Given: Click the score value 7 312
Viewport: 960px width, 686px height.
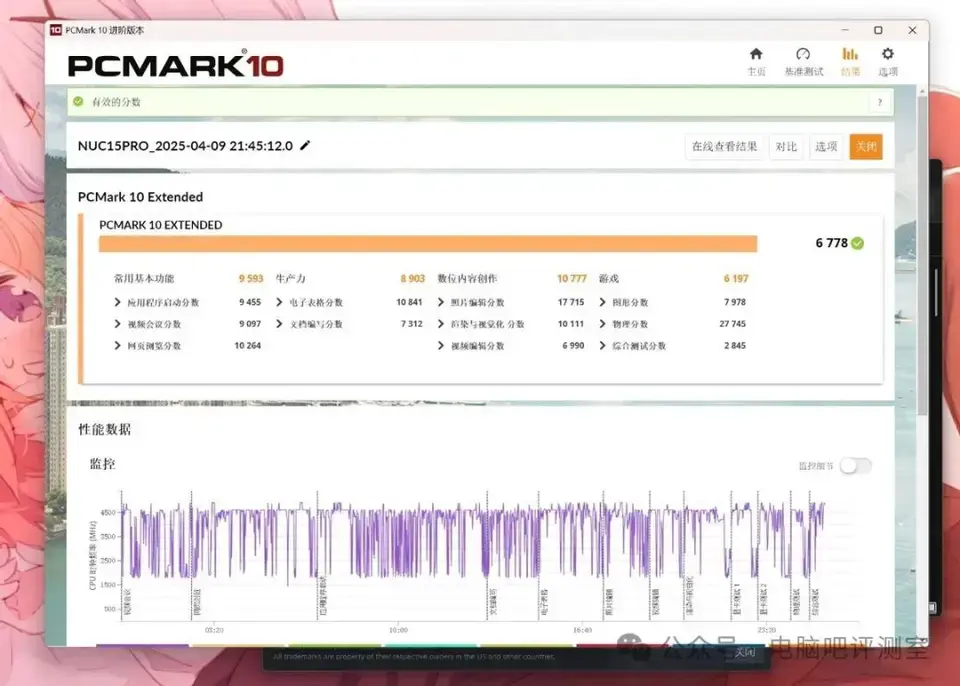Looking at the screenshot, I should [412, 323].
